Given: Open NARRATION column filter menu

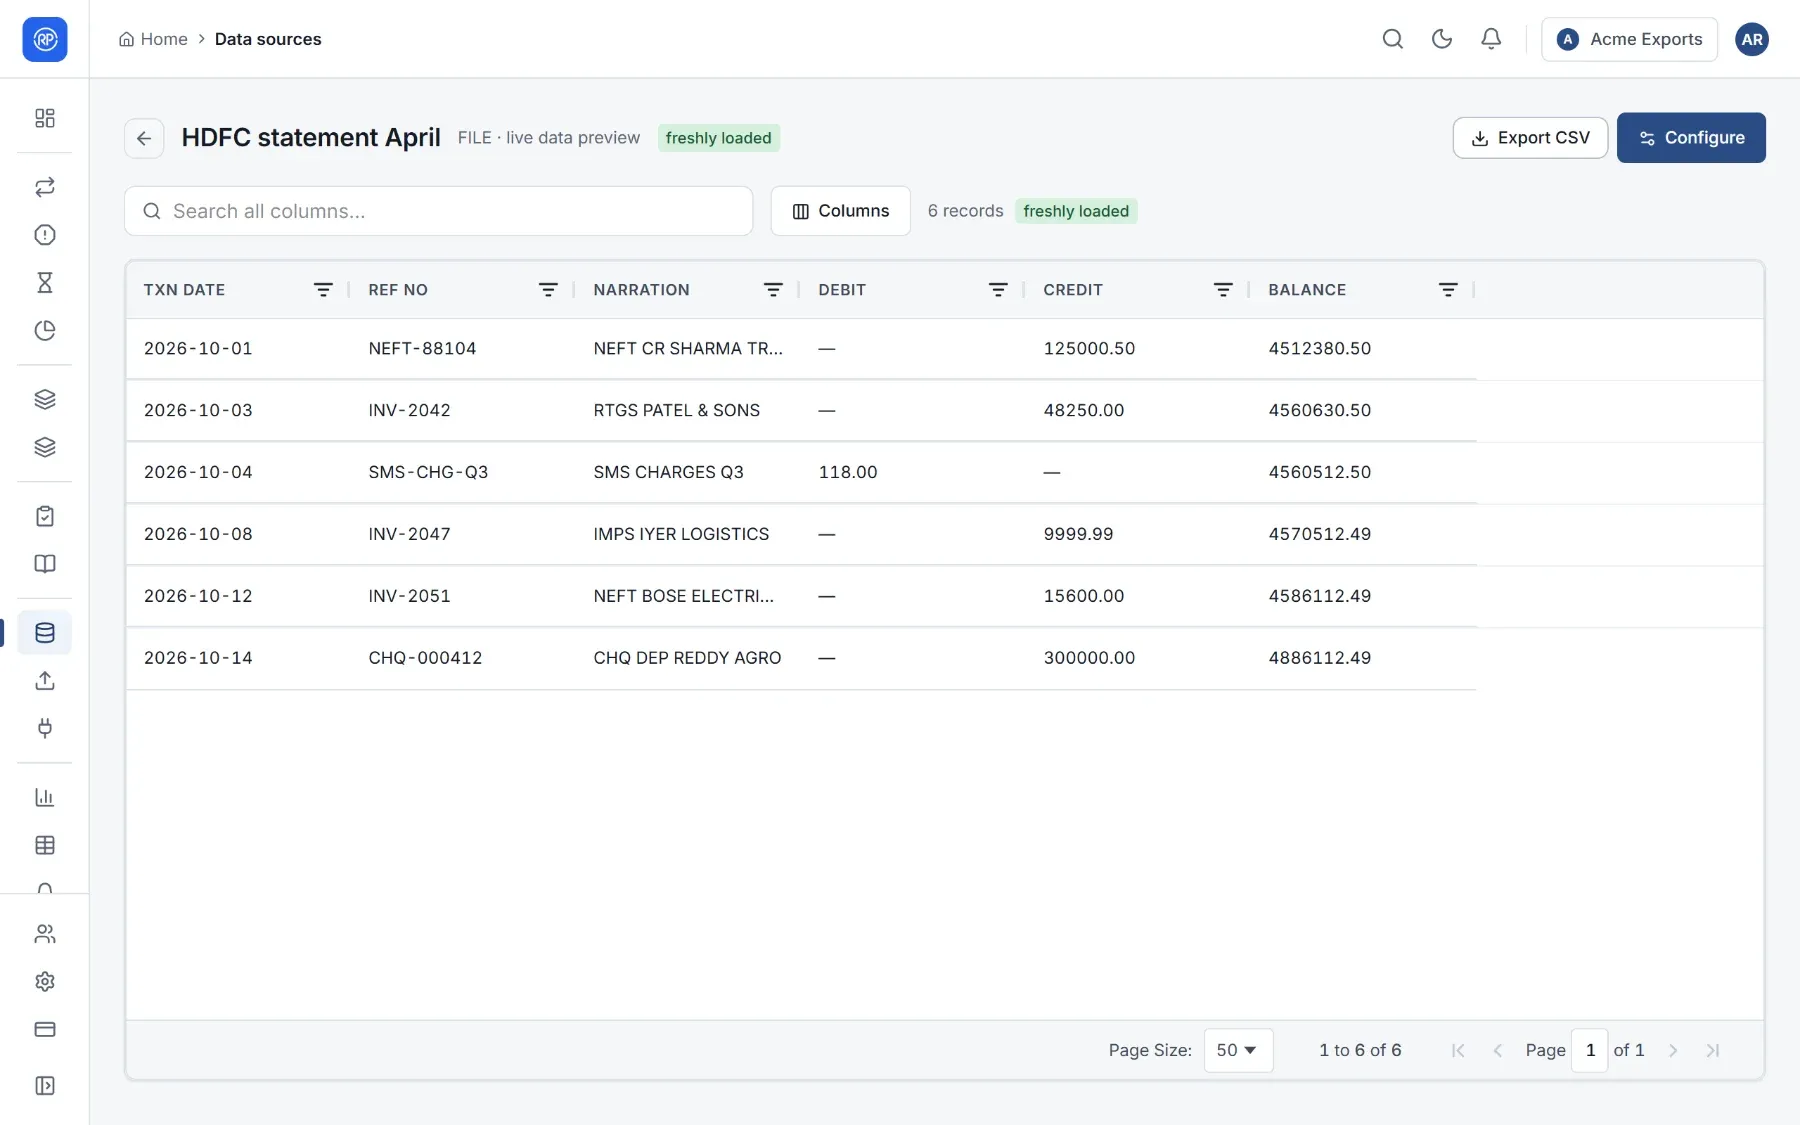Looking at the screenshot, I should pyautogui.click(x=773, y=290).
